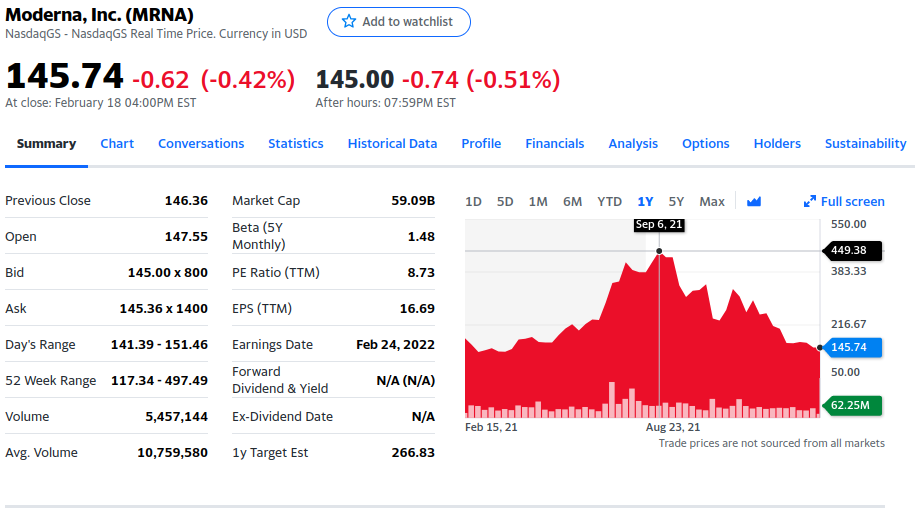Click the Feb 15, 21 axis date label
This screenshot has width=915, height=515.
click(491, 427)
